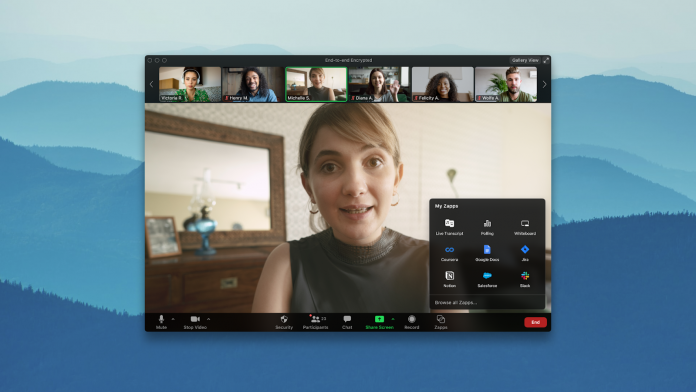Open the Salesforce zapp
This screenshot has height=392, width=696.
(x=487, y=279)
